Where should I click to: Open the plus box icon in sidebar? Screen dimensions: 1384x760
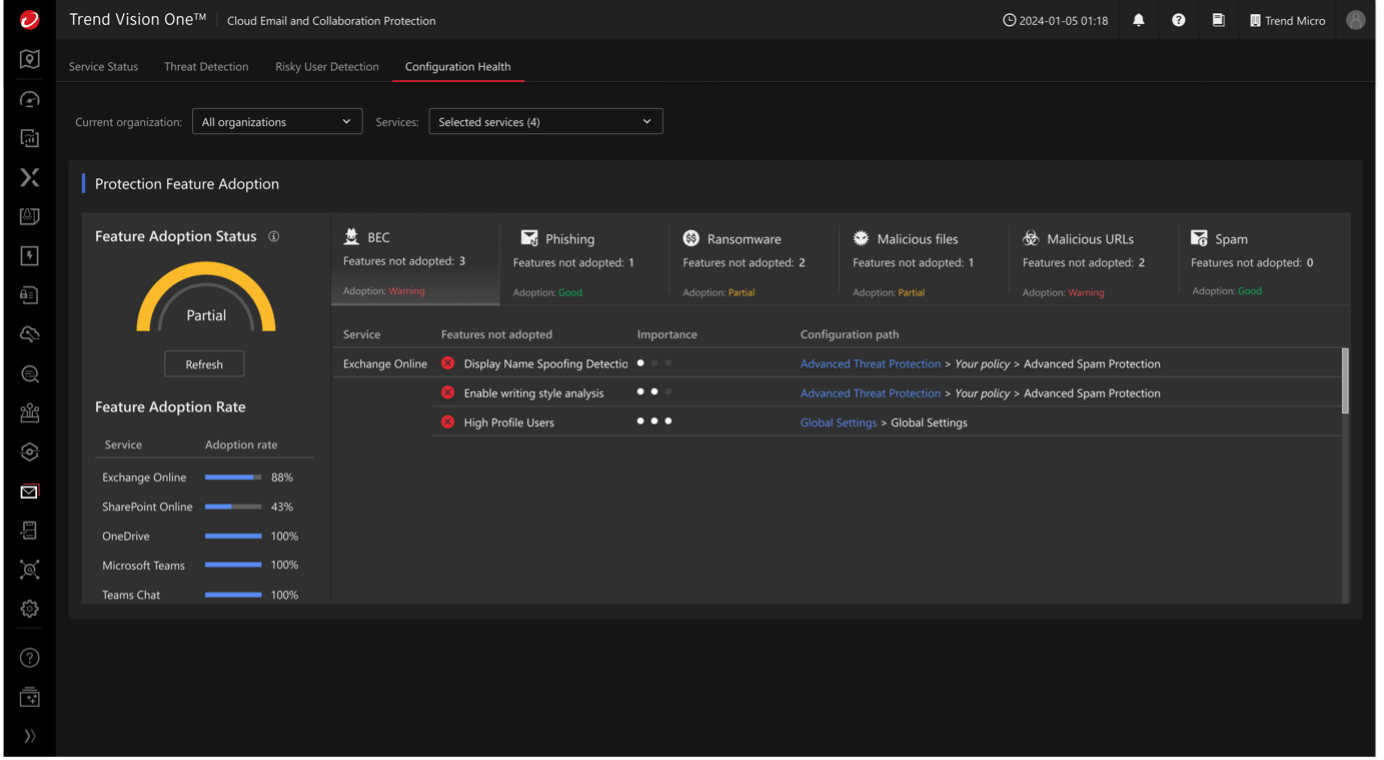point(30,697)
